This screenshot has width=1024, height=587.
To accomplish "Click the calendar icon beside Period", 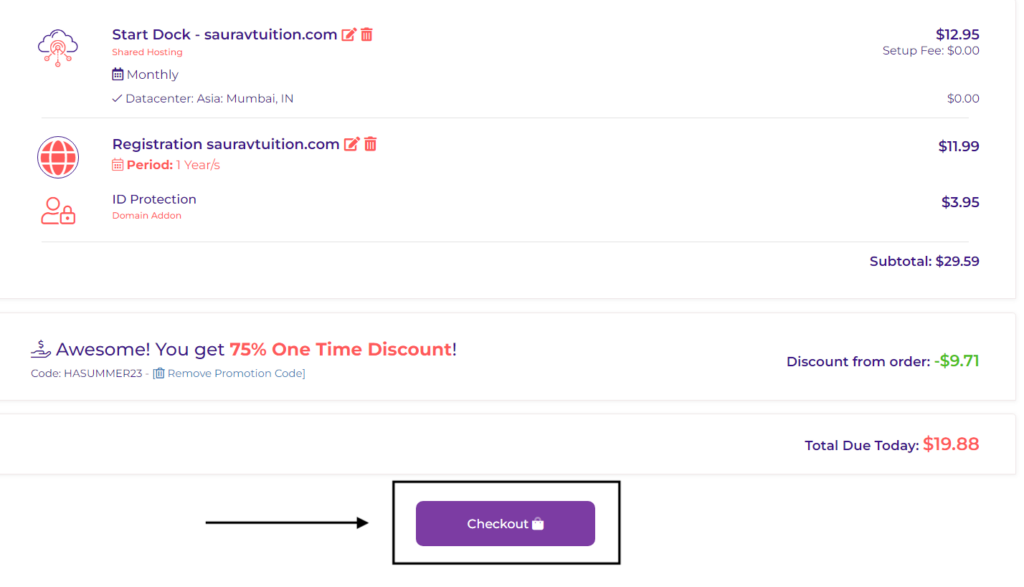I will click(118, 164).
